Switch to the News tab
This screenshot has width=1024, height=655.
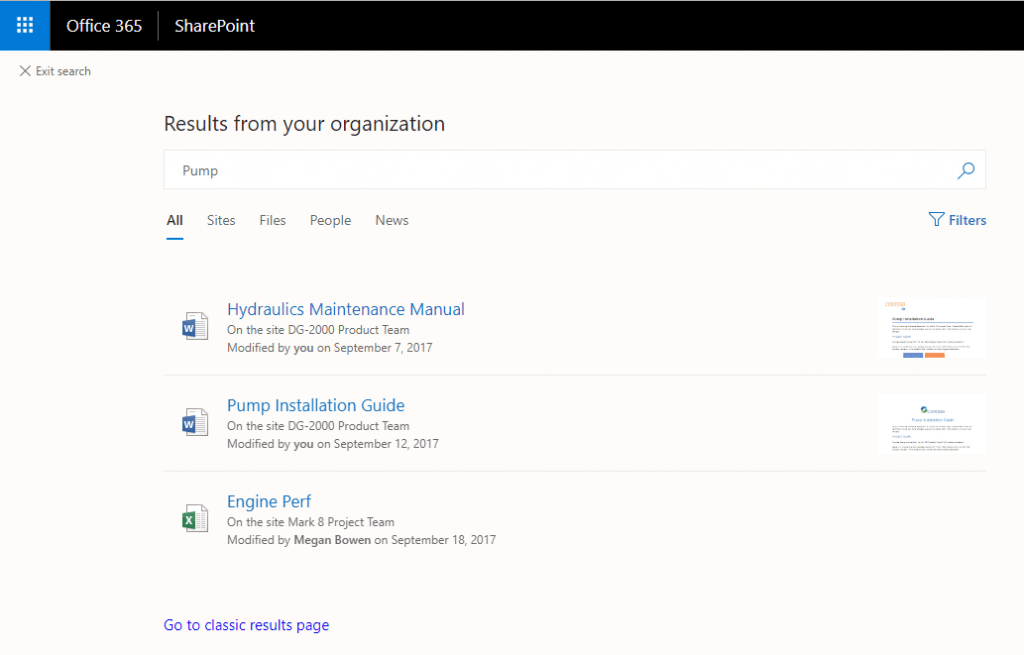(x=392, y=221)
